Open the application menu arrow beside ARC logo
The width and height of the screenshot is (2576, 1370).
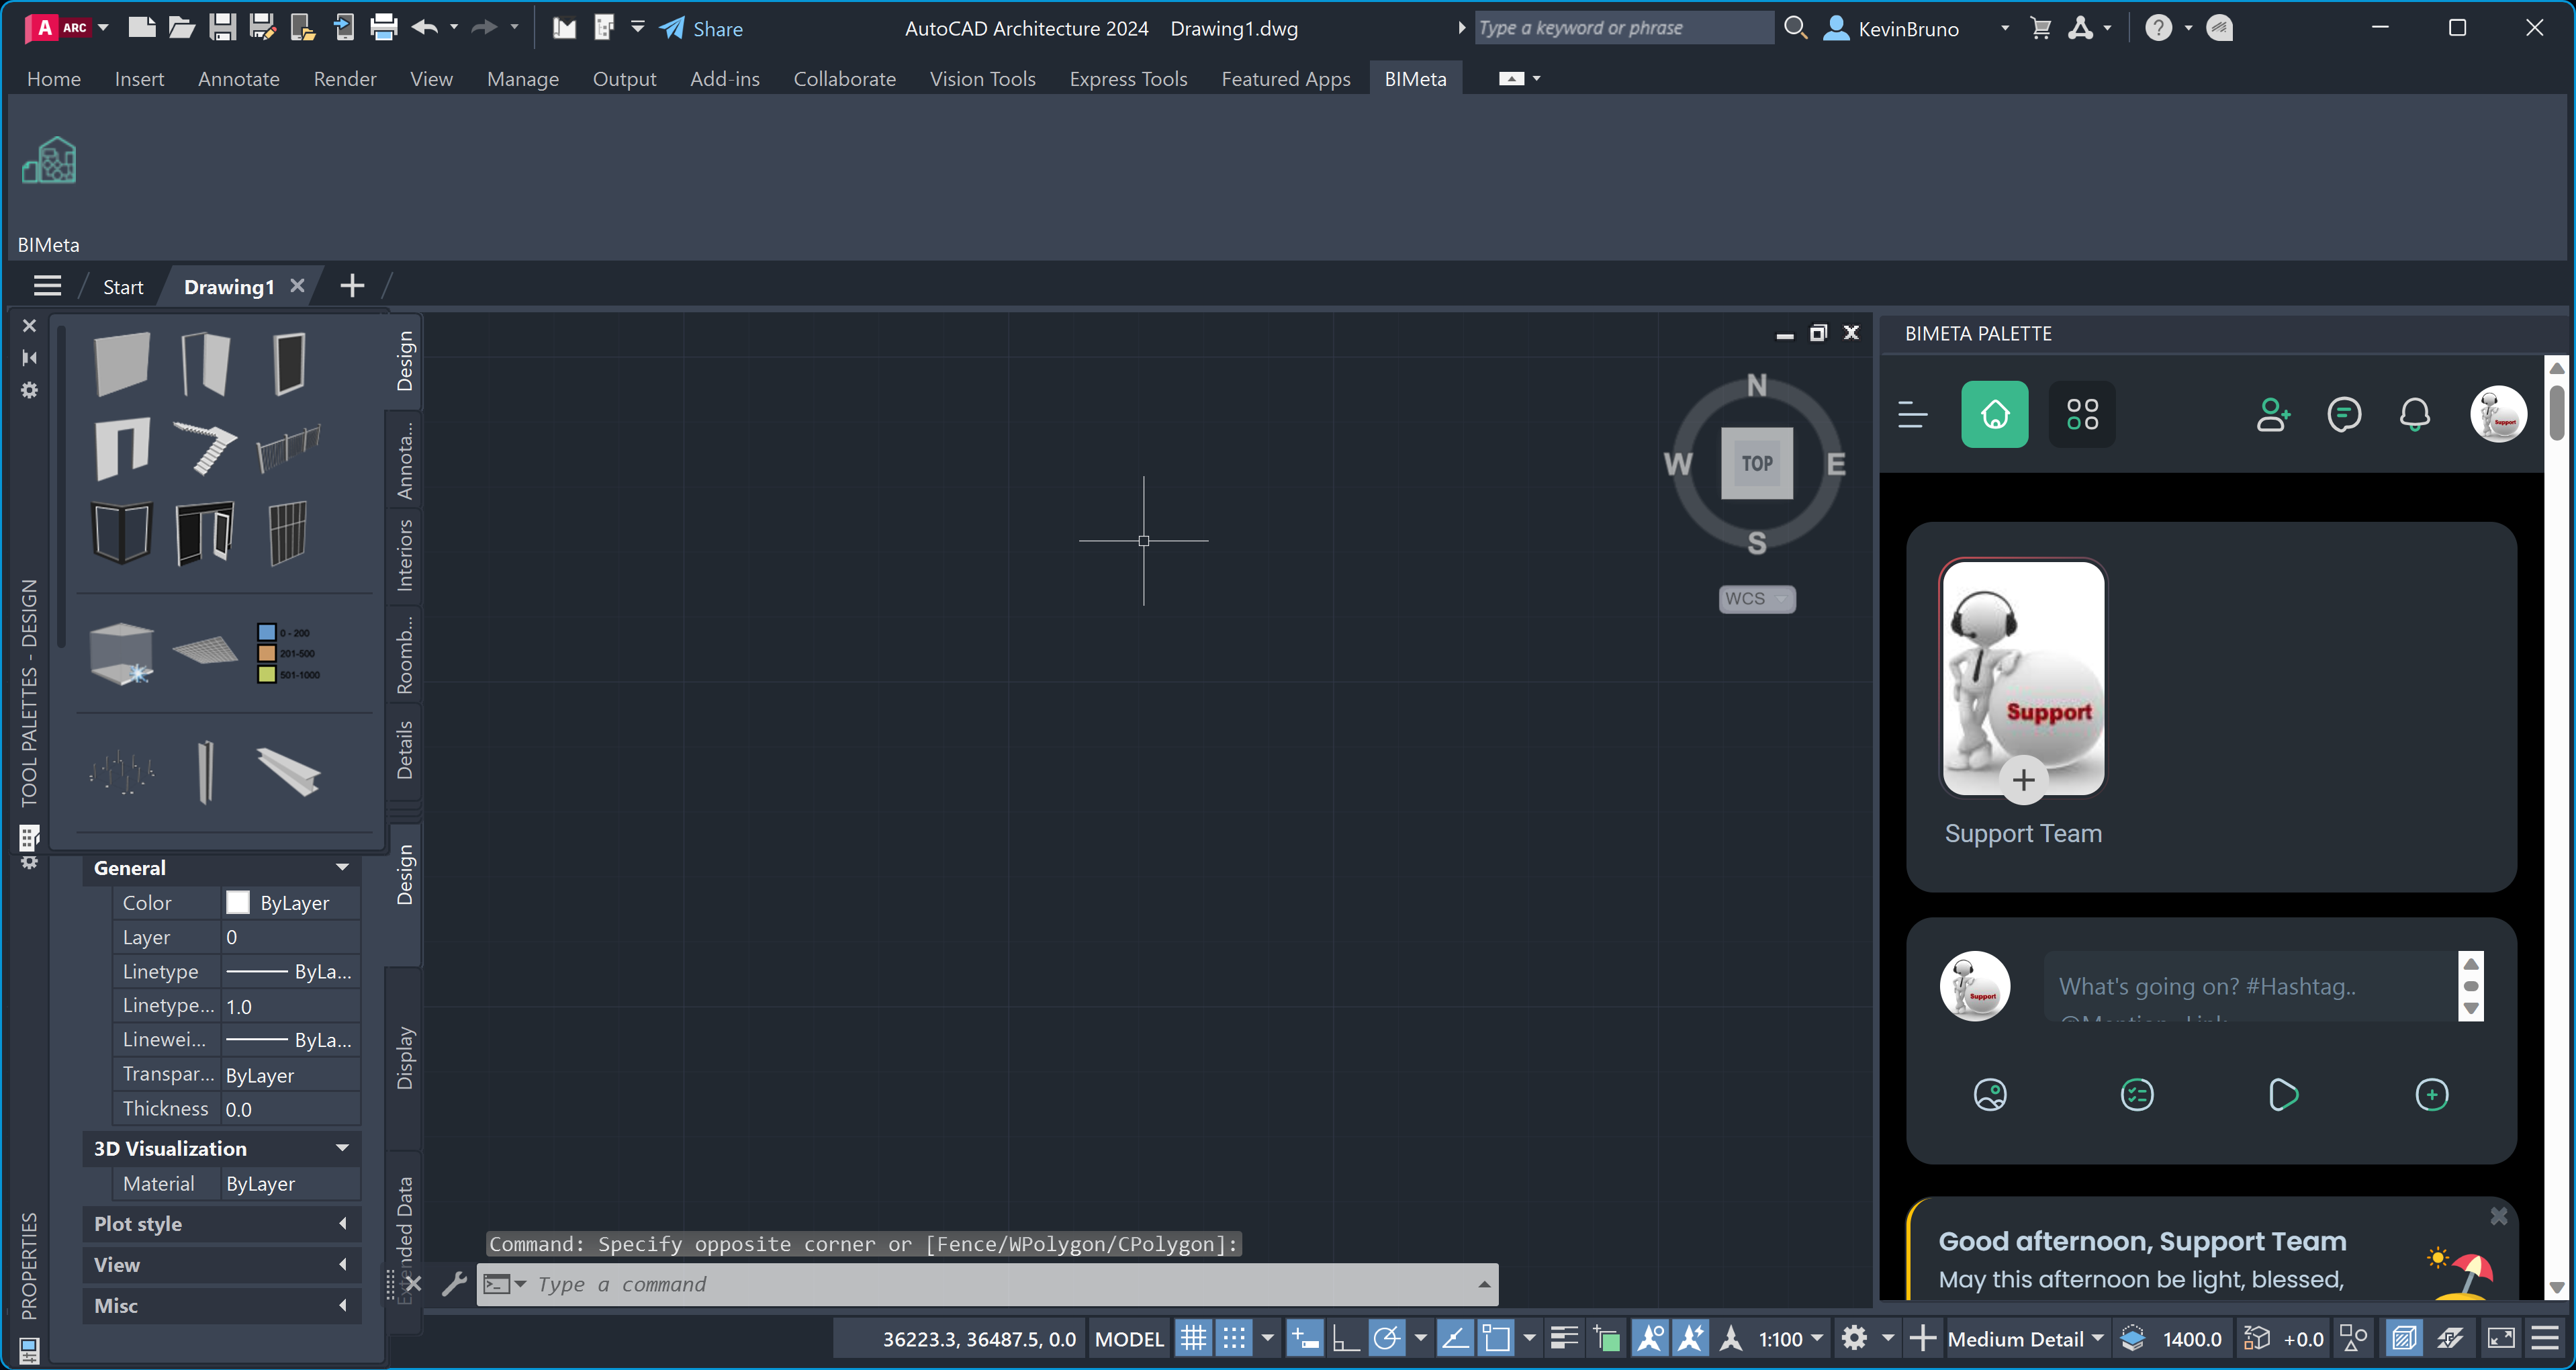[x=103, y=28]
